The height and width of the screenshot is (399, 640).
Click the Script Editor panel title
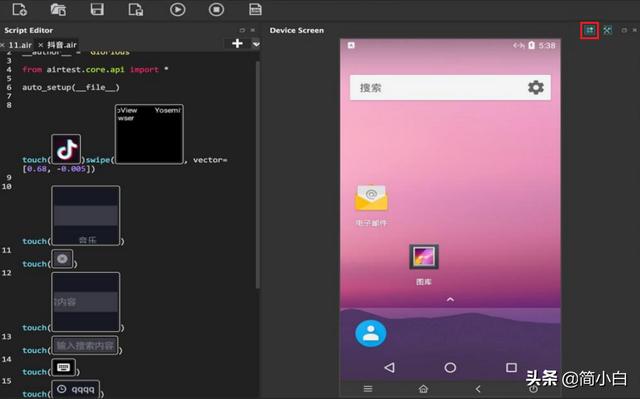(x=29, y=30)
